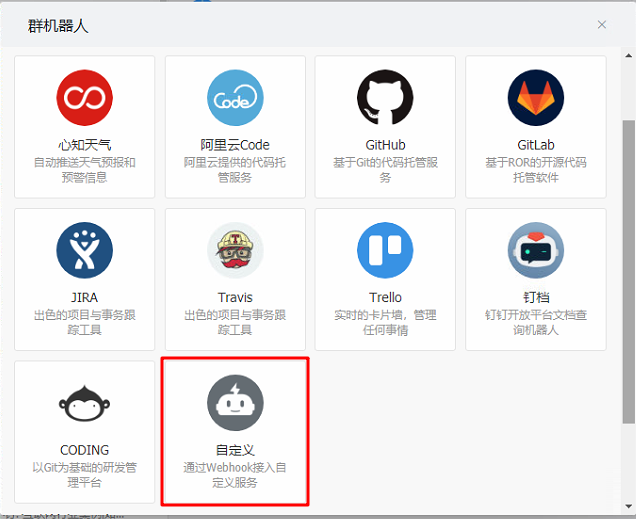Click description 钉钉开放平台文档查询机器人
Screen dimensions: 636x519
click(x=536, y=322)
